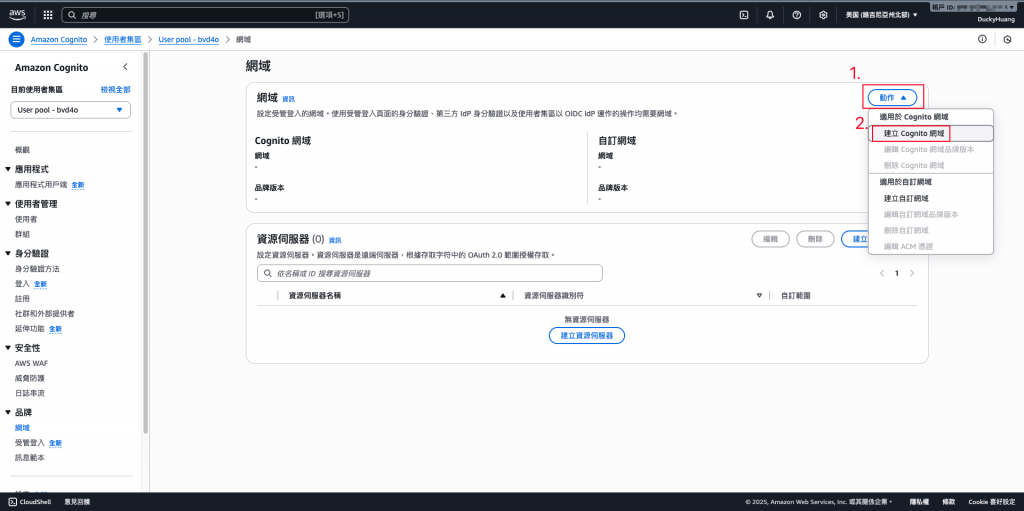Open the region selector 美國 dropdown
1024x511 pixels.
pos(881,14)
